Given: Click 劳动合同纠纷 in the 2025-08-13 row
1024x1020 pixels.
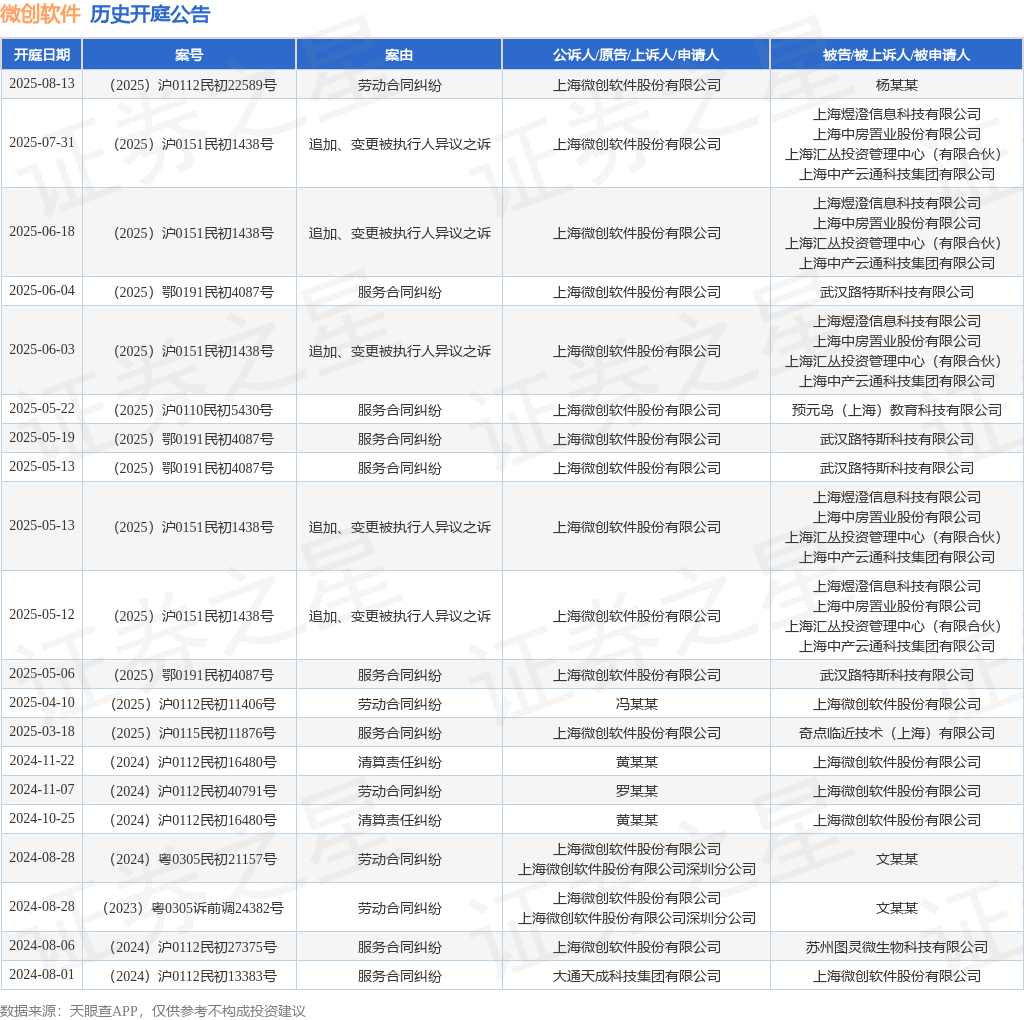Looking at the screenshot, I should click(399, 85).
